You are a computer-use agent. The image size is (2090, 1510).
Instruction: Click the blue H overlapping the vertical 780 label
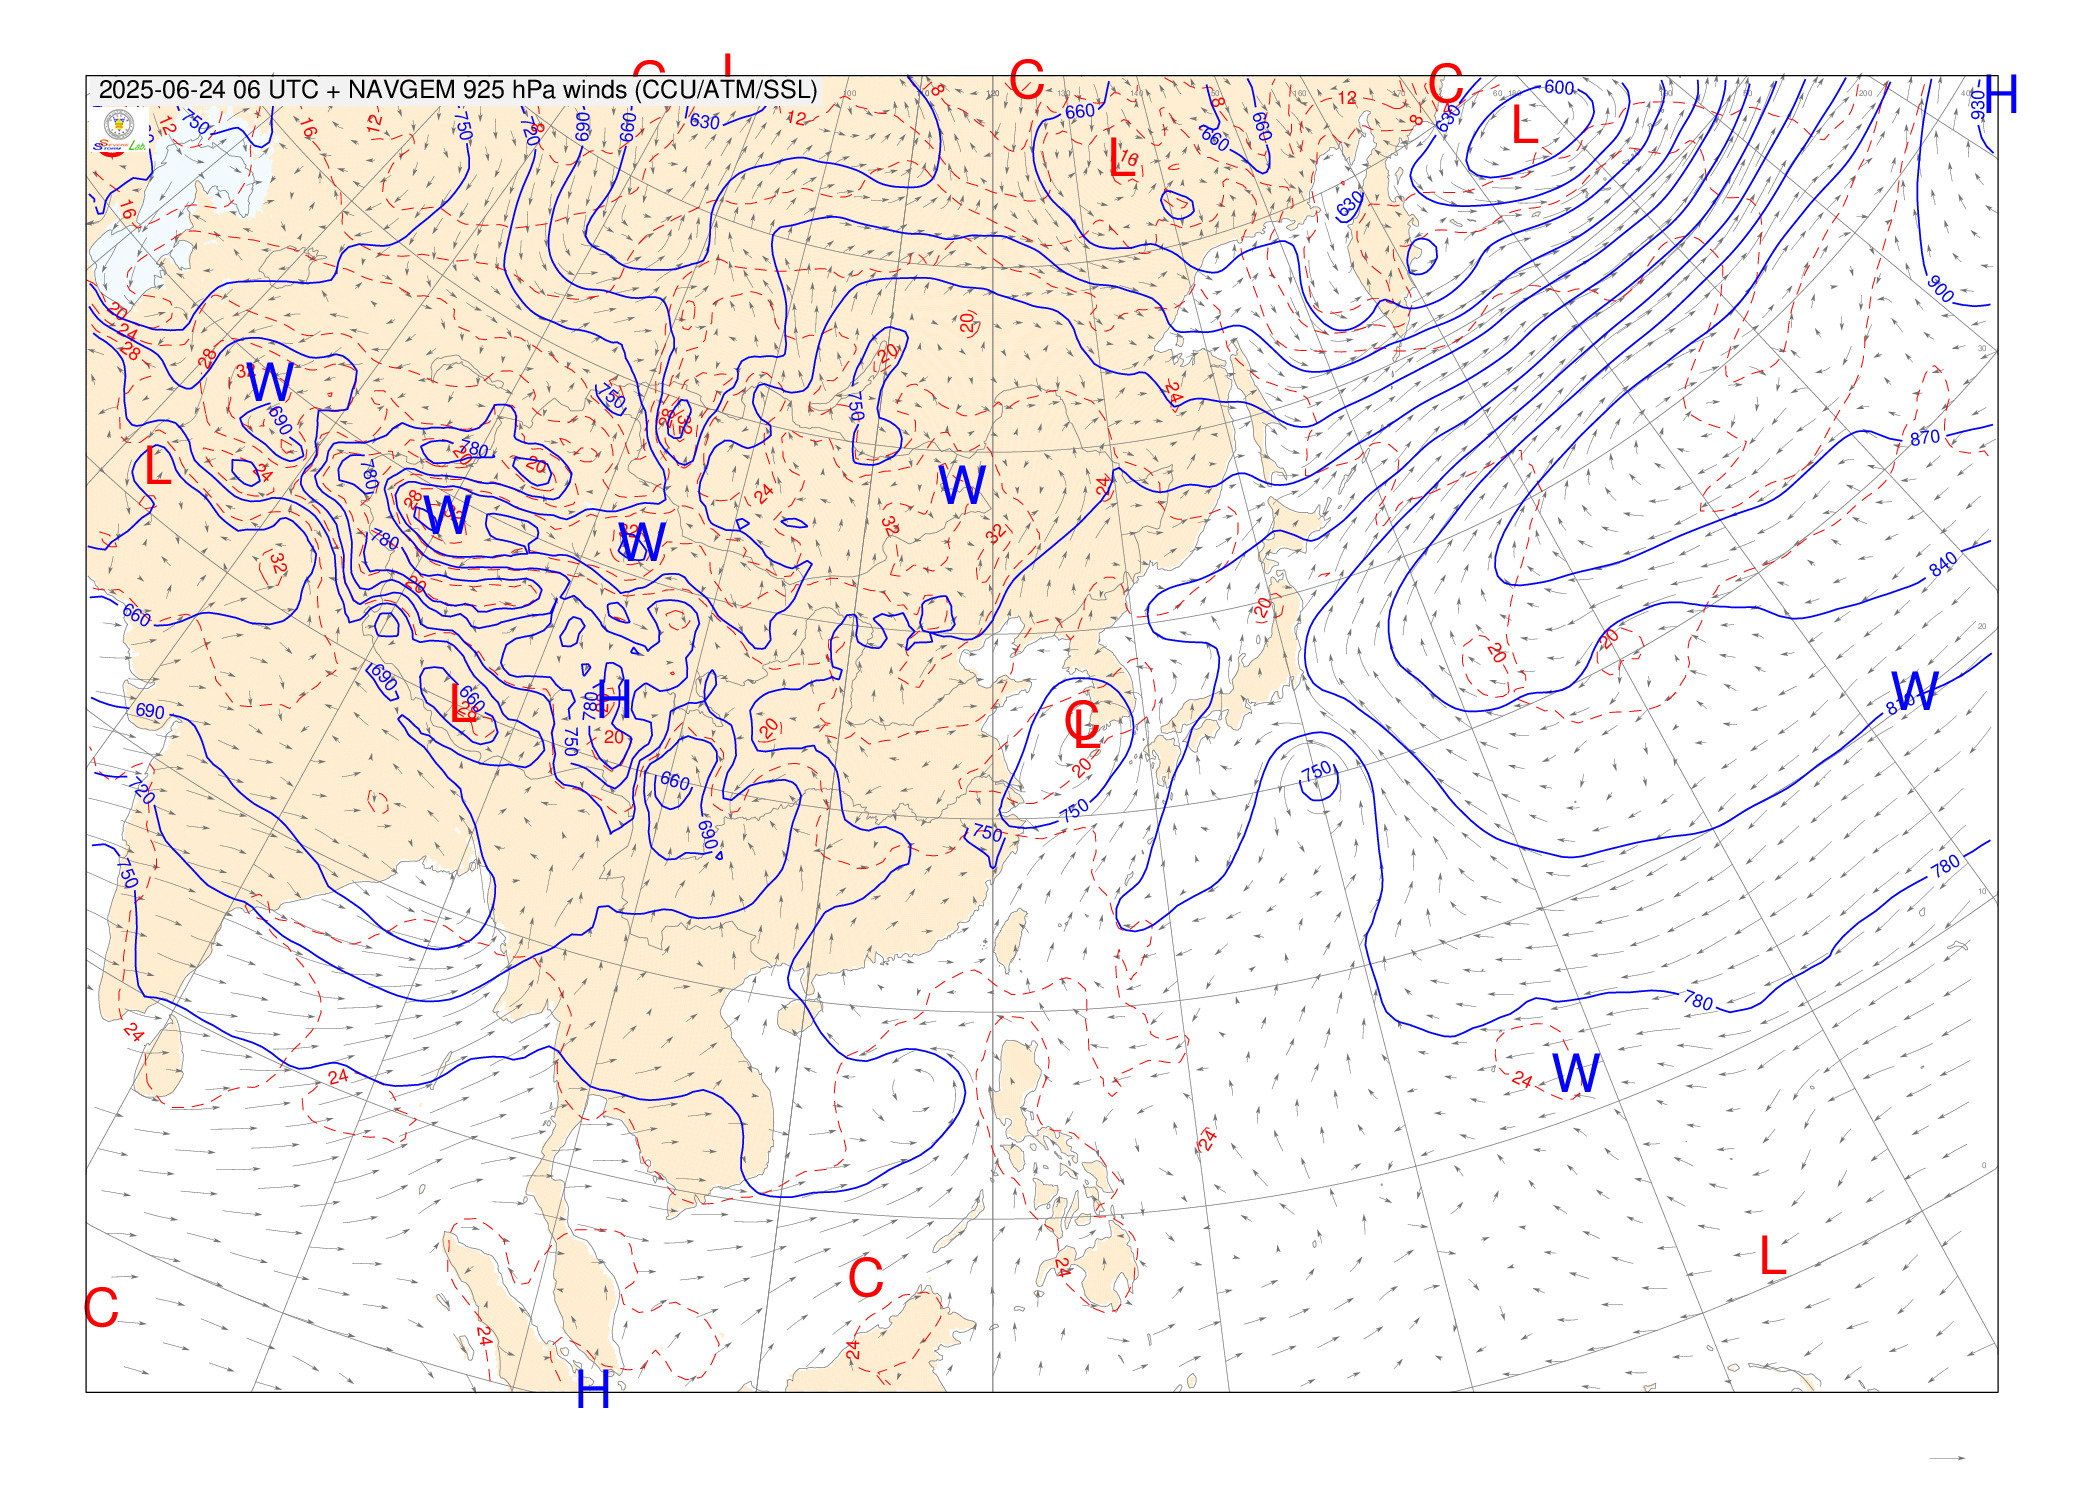[613, 698]
